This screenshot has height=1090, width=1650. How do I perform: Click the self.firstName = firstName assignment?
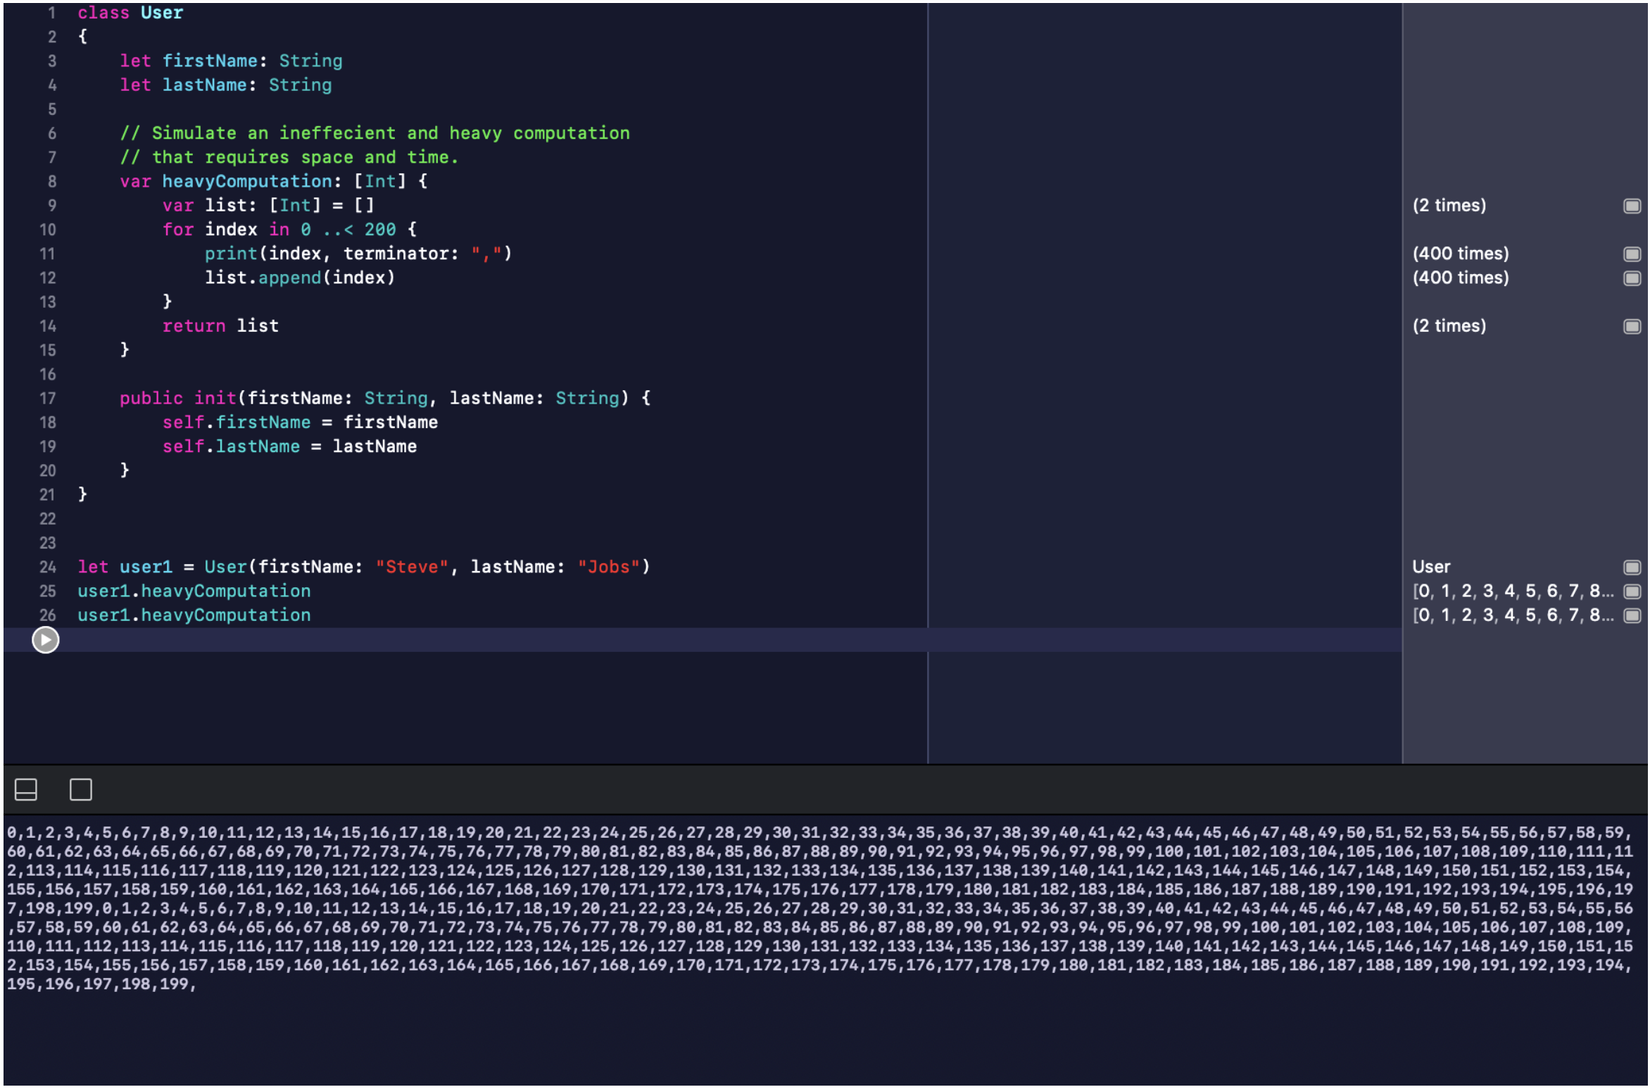click(300, 422)
